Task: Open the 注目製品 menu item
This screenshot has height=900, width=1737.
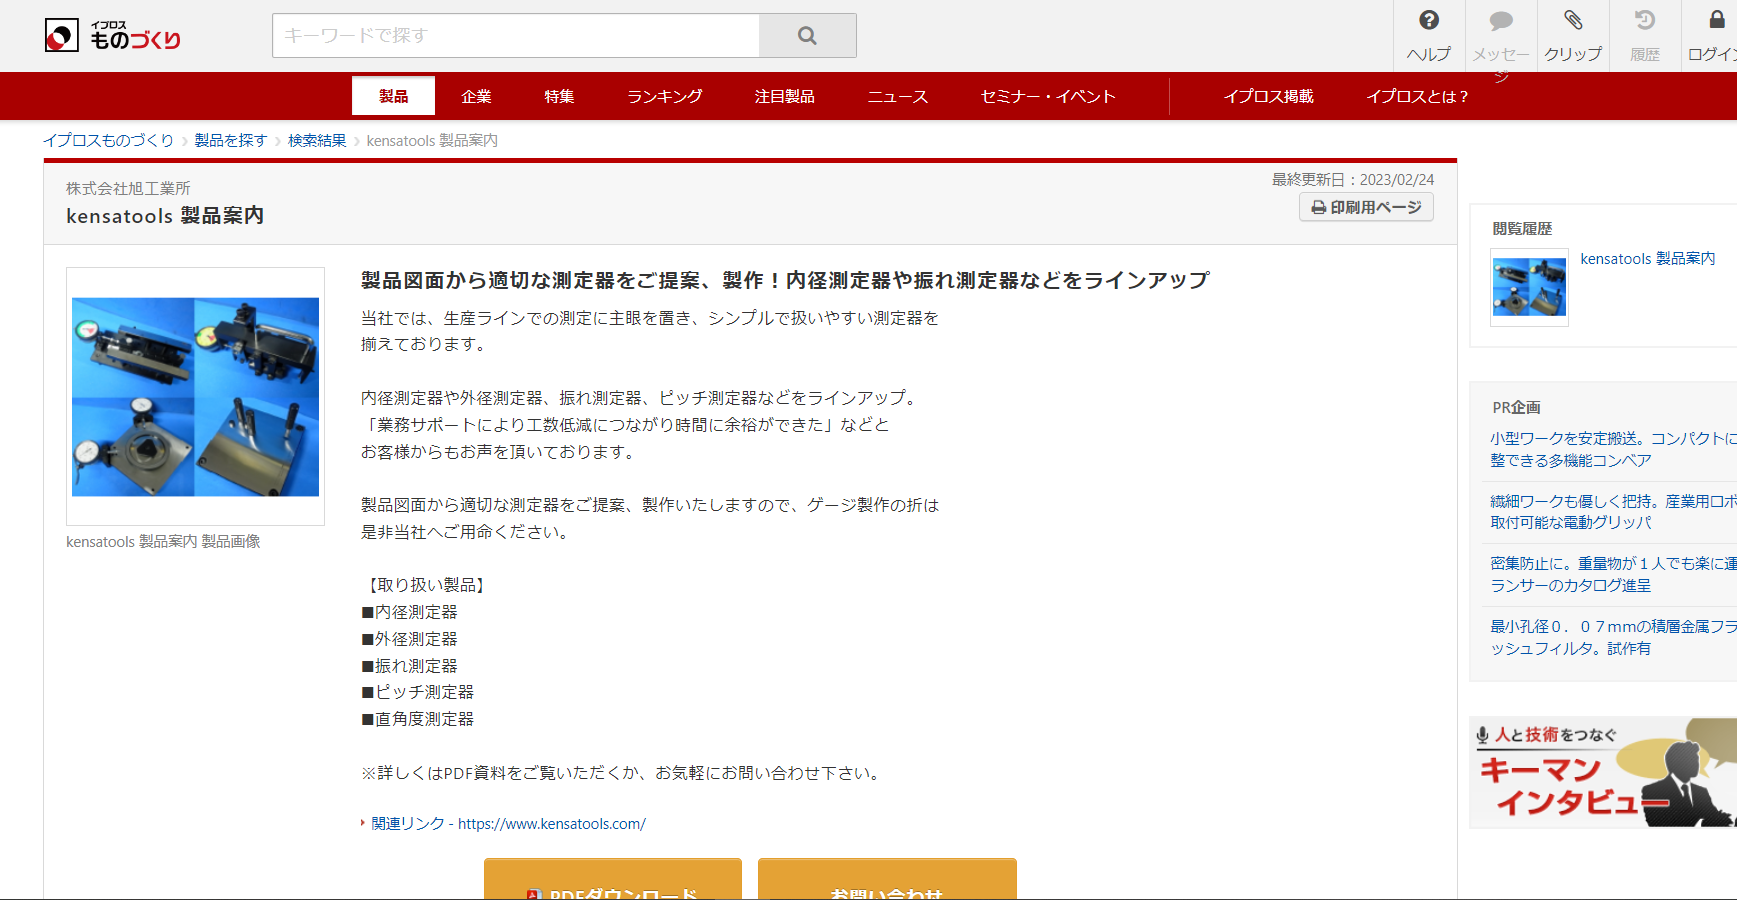Action: point(784,96)
